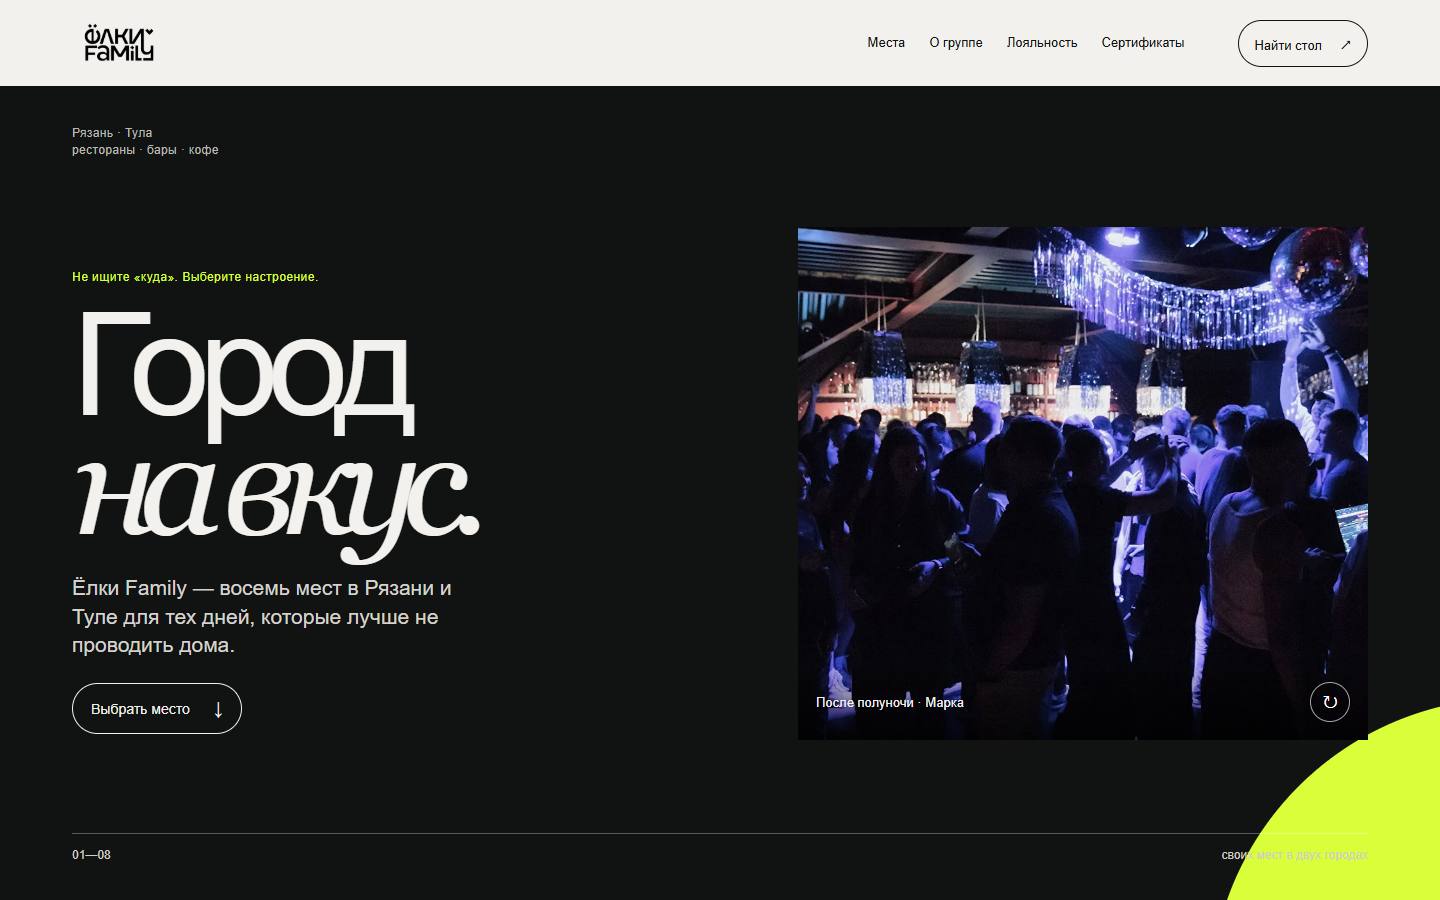Open the nightclub crowd photo

point(1082,483)
